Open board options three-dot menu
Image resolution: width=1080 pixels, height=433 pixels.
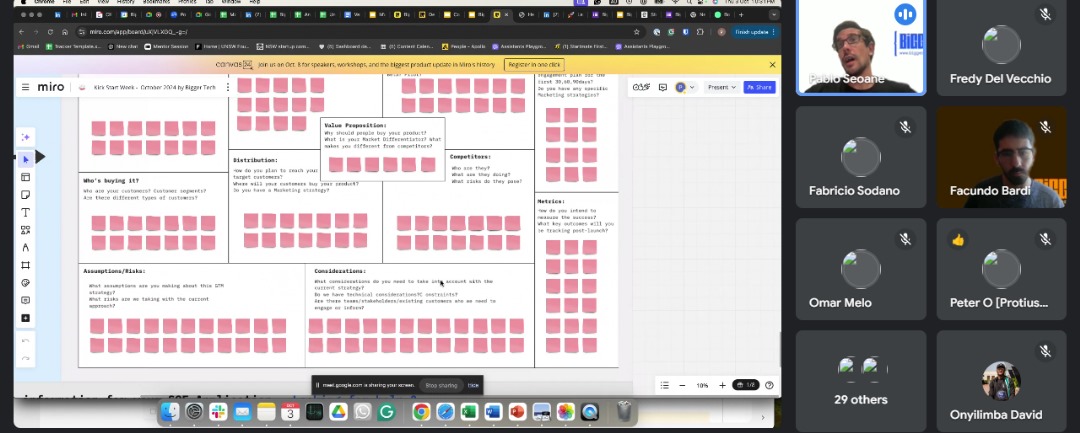coord(228,87)
